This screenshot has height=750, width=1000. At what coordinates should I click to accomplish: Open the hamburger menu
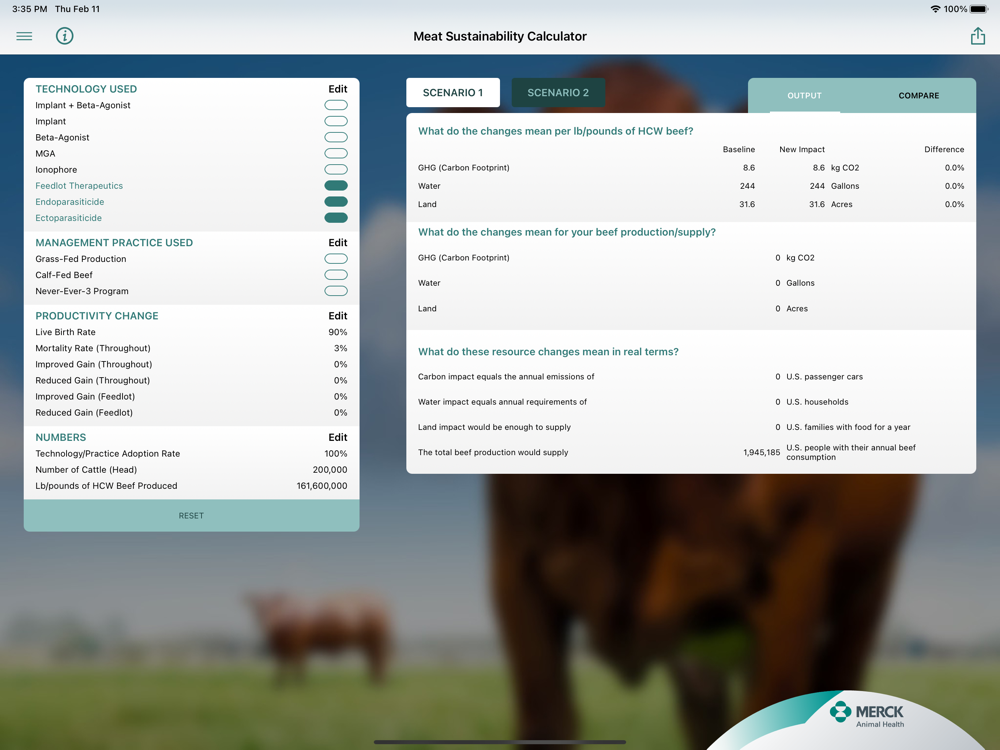[x=24, y=36]
